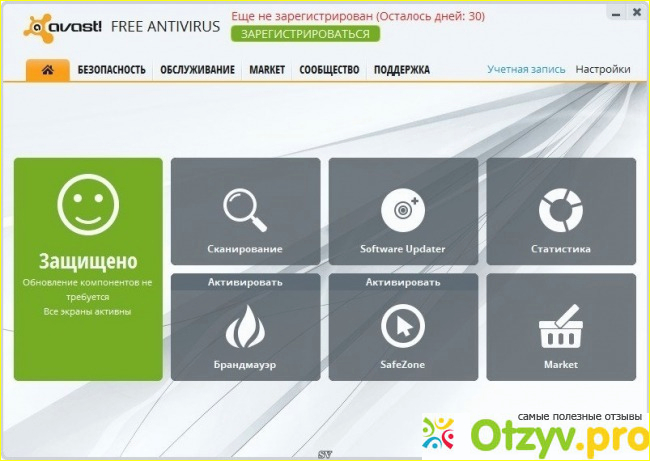
Task: Open Настройки settings link
Action: [x=603, y=69]
